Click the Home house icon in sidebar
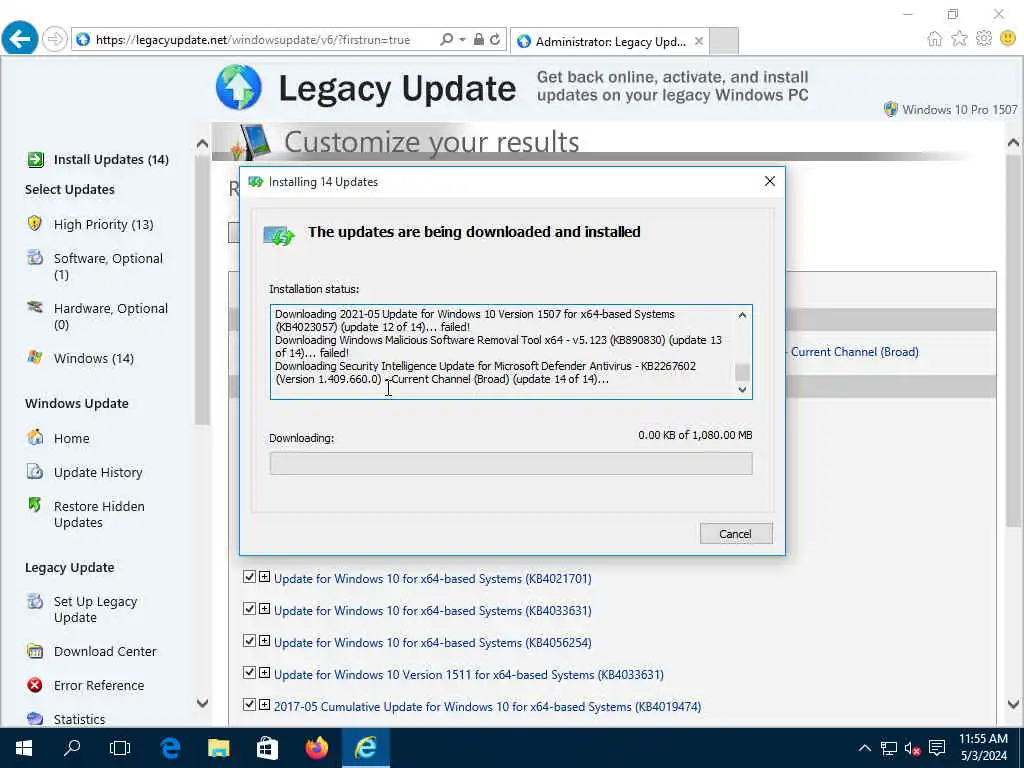This screenshot has height=768, width=1024. (x=35, y=437)
